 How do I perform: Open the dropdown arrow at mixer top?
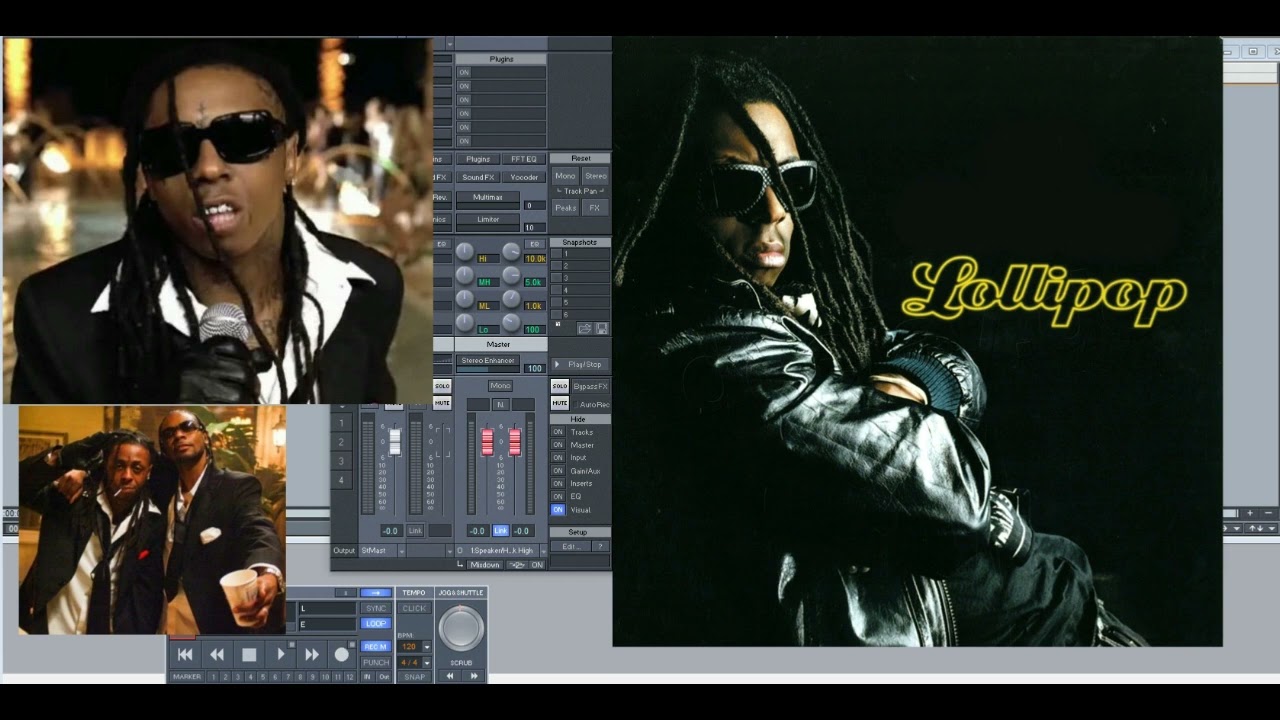pos(450,44)
